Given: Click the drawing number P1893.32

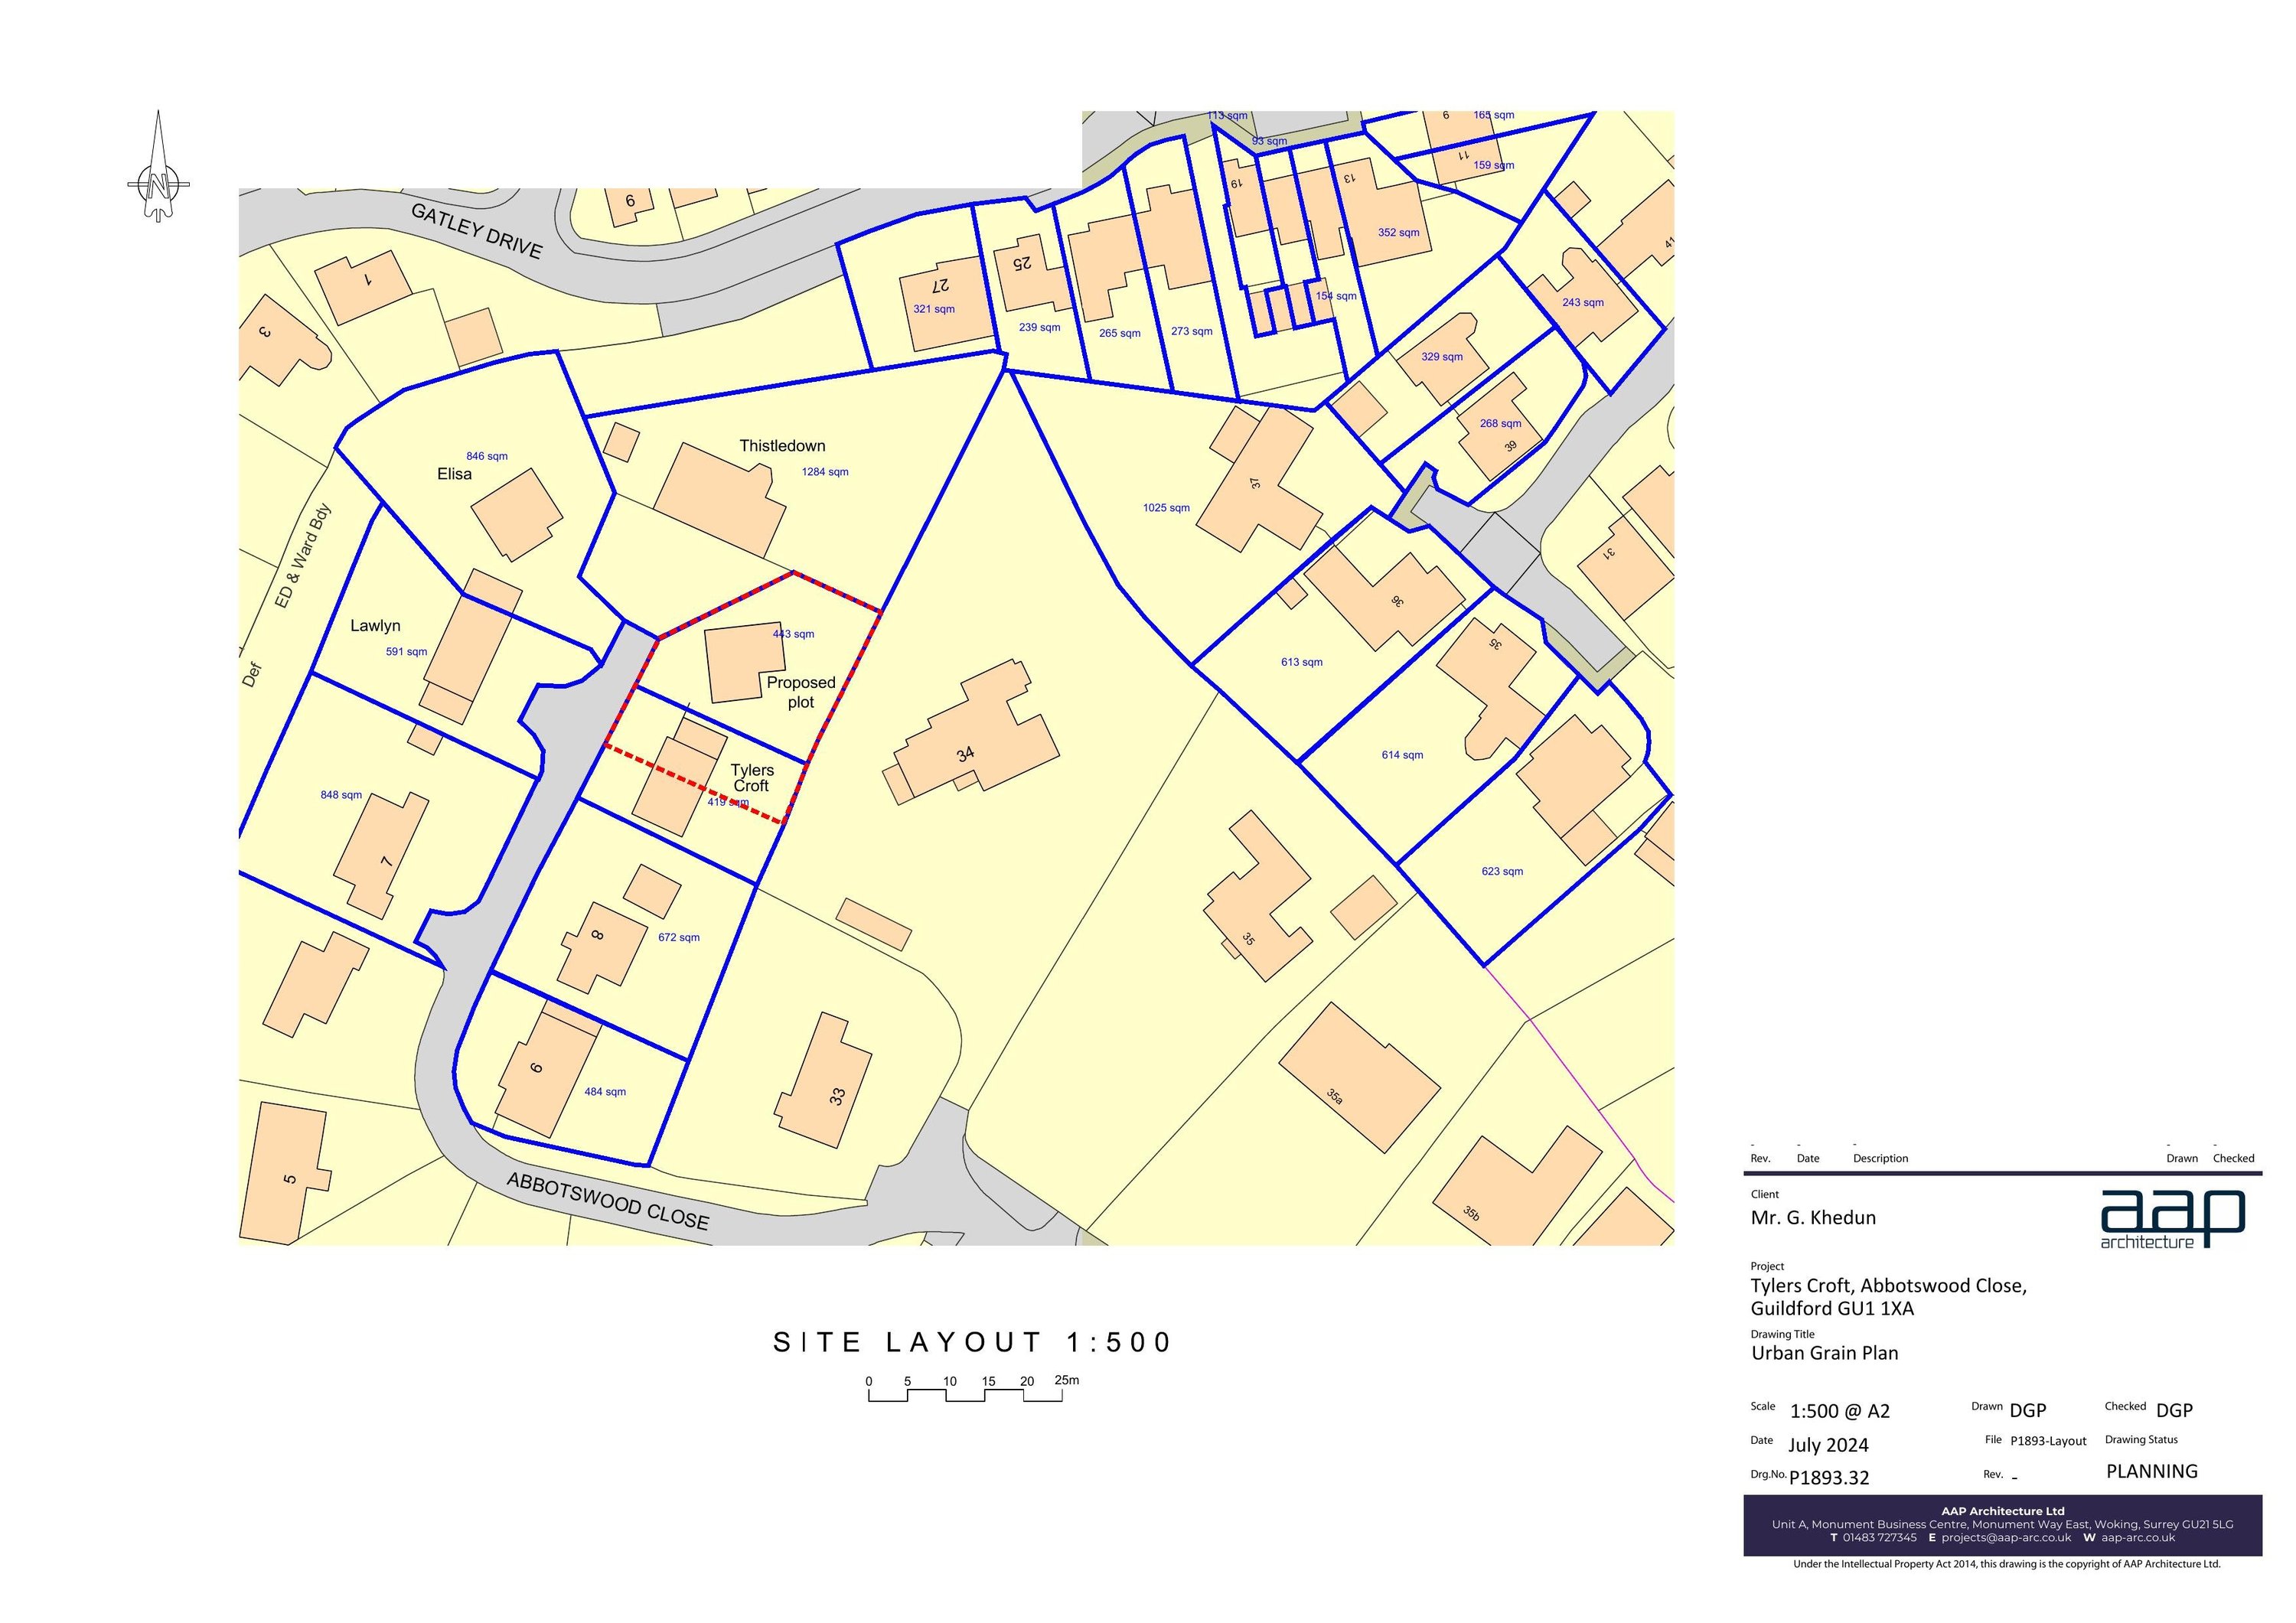Looking at the screenshot, I should click(x=1829, y=1478).
